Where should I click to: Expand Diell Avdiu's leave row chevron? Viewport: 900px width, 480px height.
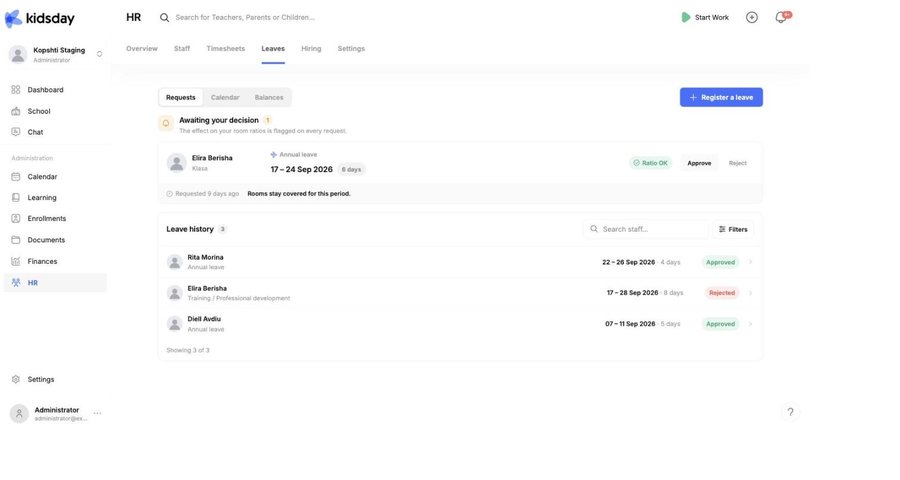[751, 324]
